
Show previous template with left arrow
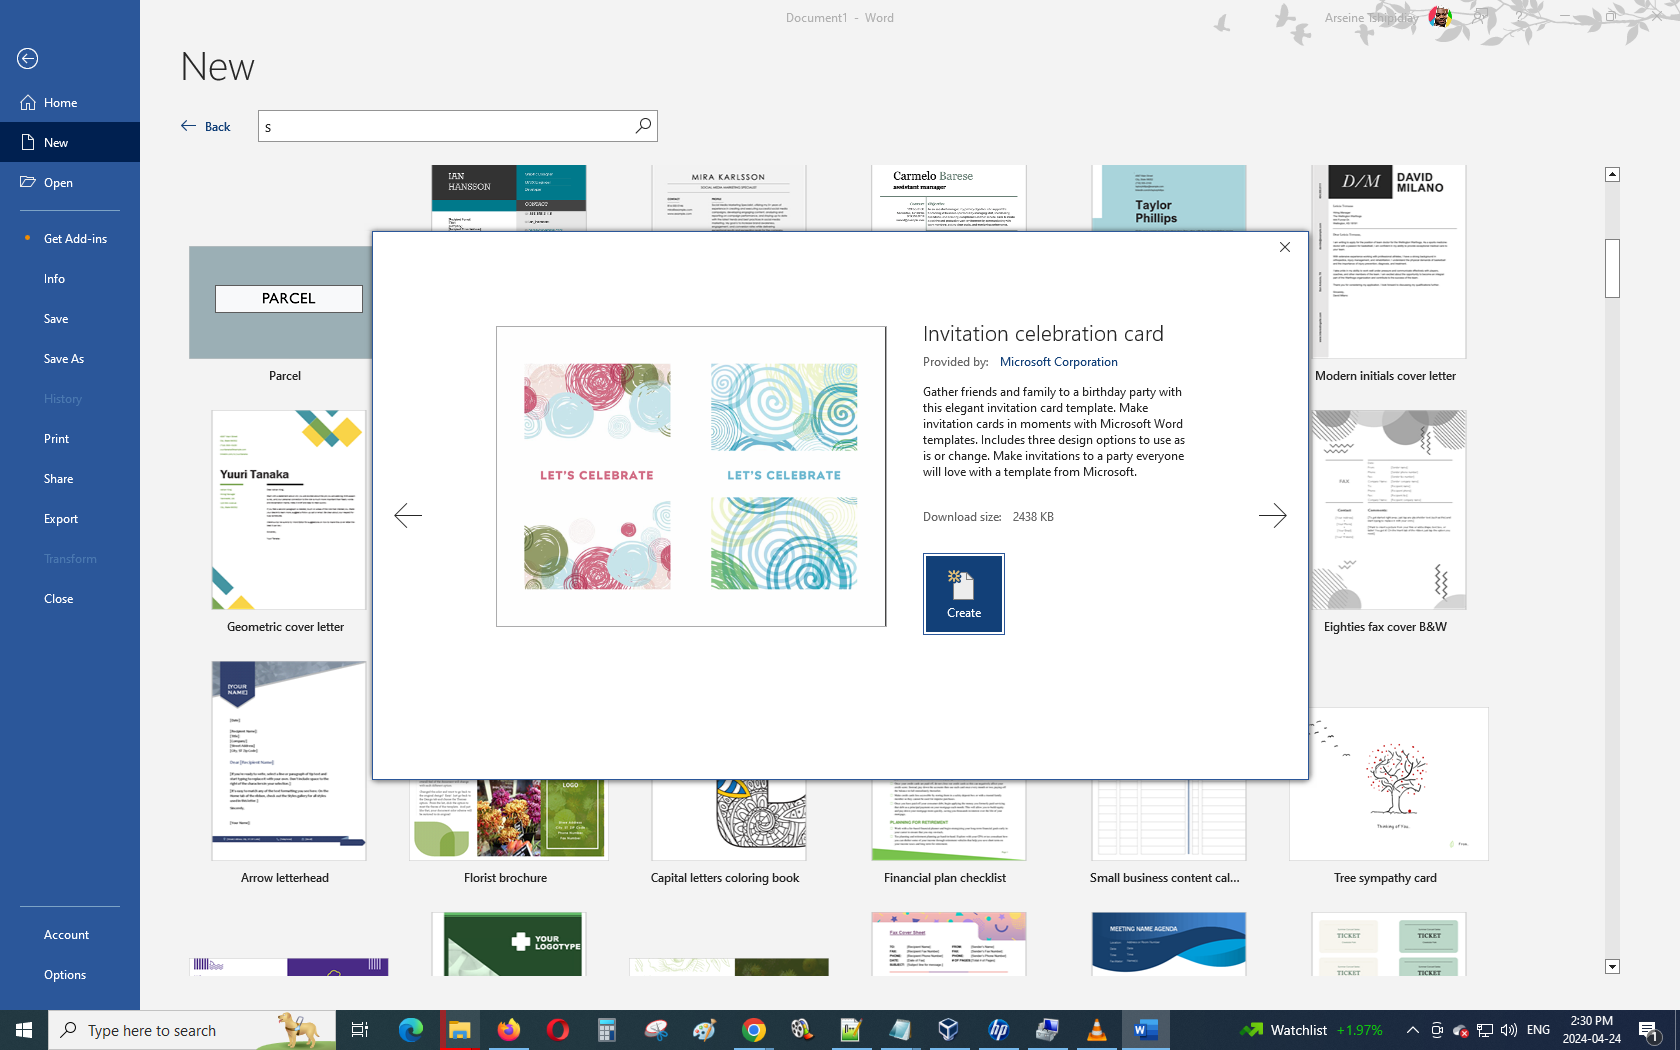pos(408,516)
